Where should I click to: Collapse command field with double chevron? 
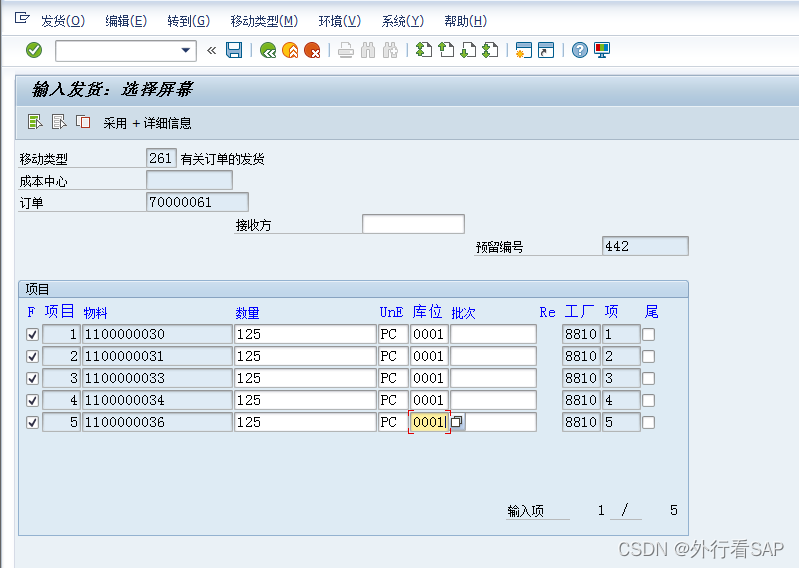[x=211, y=50]
